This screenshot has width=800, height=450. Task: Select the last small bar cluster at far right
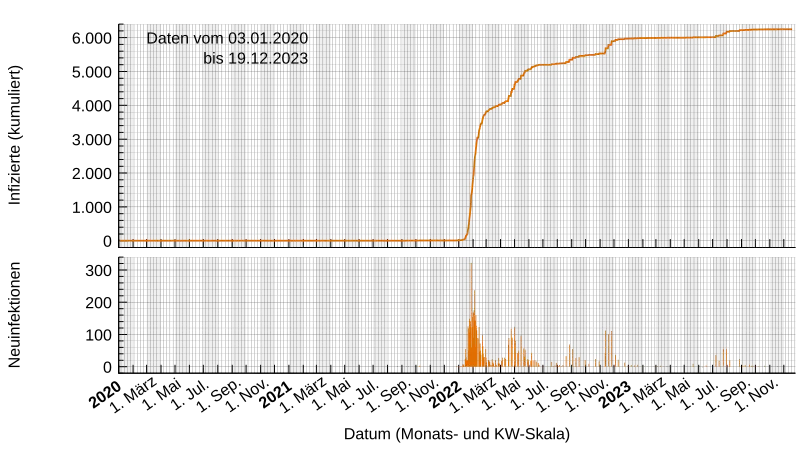[x=723, y=358]
